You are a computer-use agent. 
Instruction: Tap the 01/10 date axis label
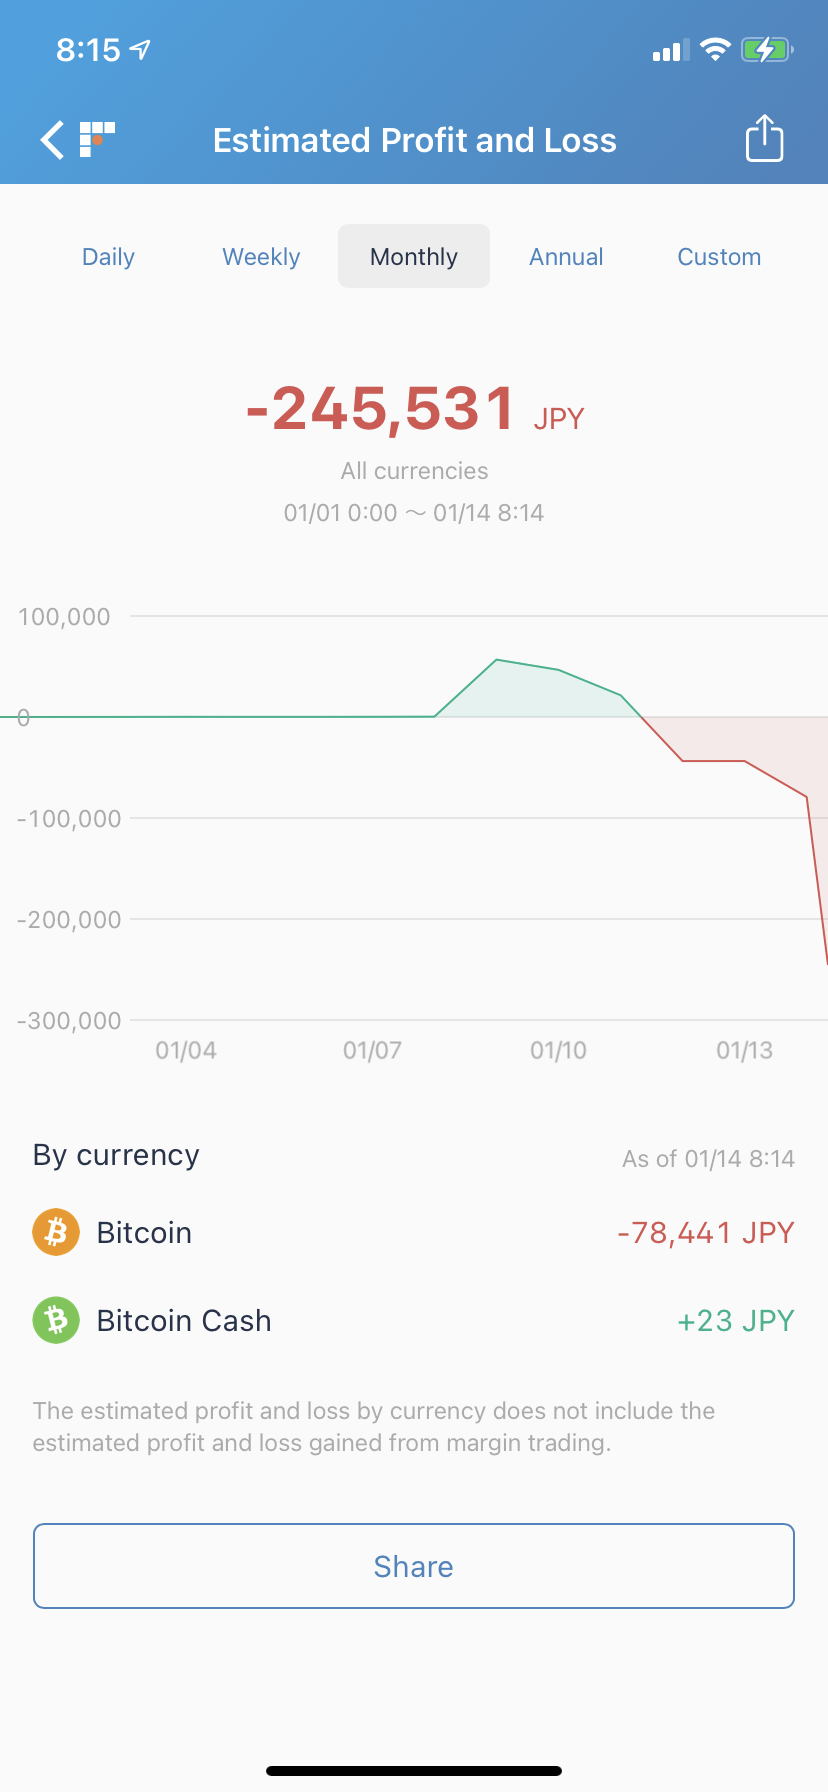[558, 1050]
